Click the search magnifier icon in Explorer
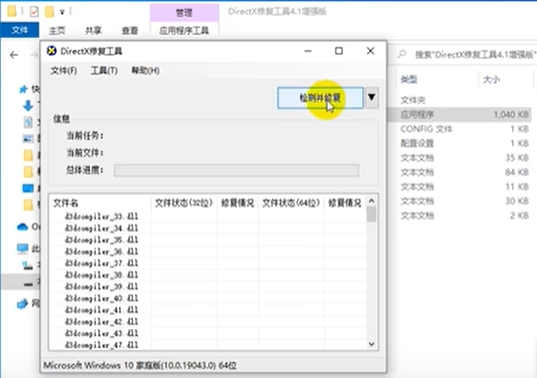This screenshot has width=537, height=378. click(x=402, y=54)
